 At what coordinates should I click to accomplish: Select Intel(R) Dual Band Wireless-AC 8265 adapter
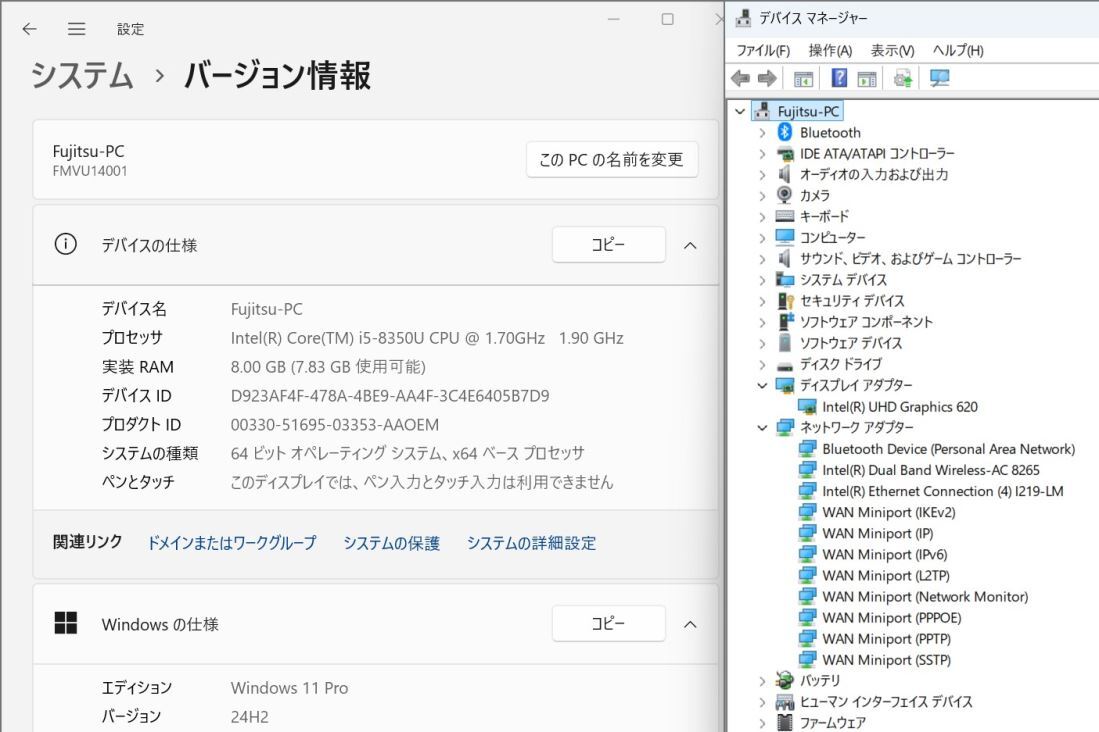[x=931, y=470]
